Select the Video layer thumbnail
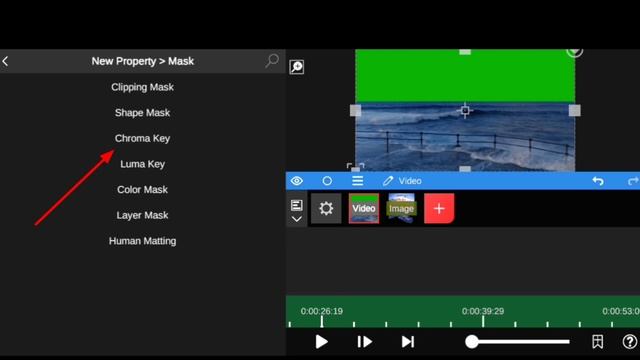The image size is (640, 360). 364,209
